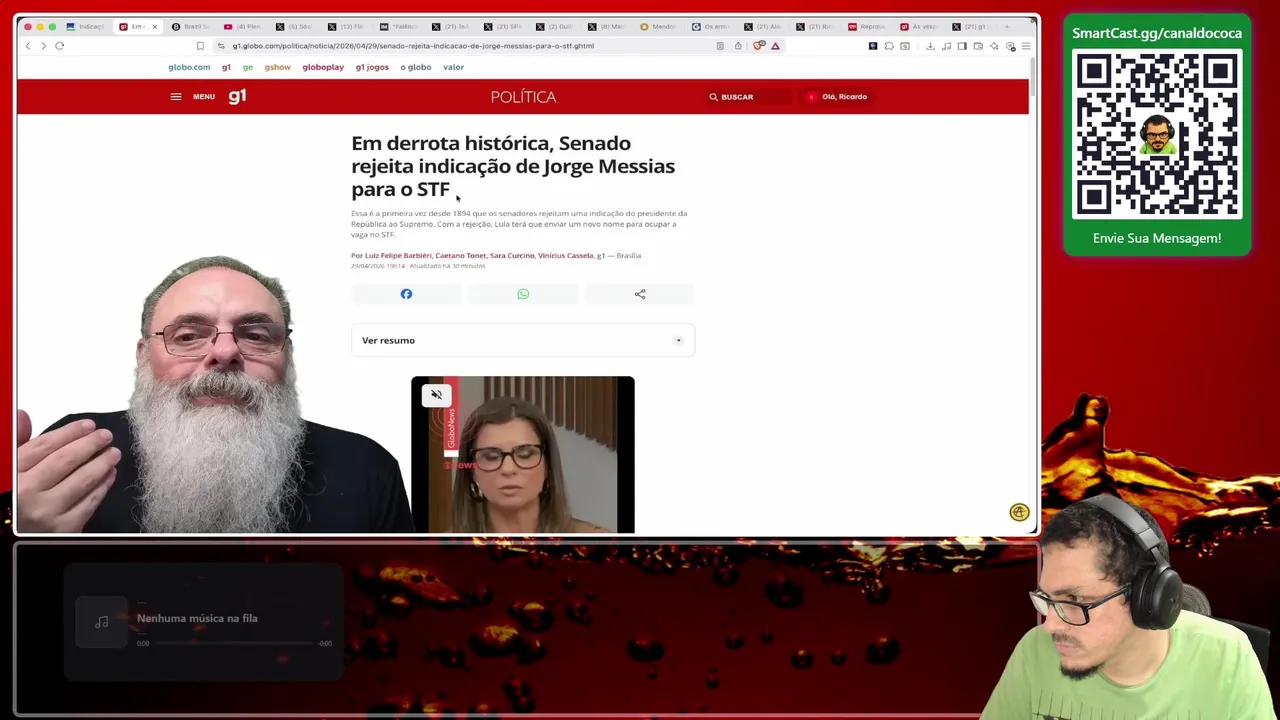Toggle the browser sidebar panel

962,46
